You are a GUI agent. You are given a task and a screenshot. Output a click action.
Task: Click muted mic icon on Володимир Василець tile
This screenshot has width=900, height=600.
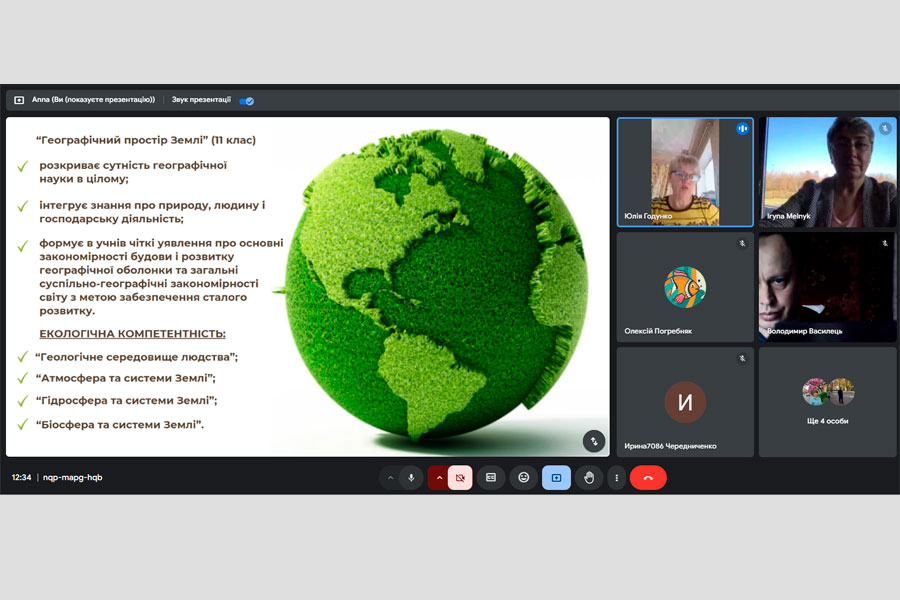point(885,243)
